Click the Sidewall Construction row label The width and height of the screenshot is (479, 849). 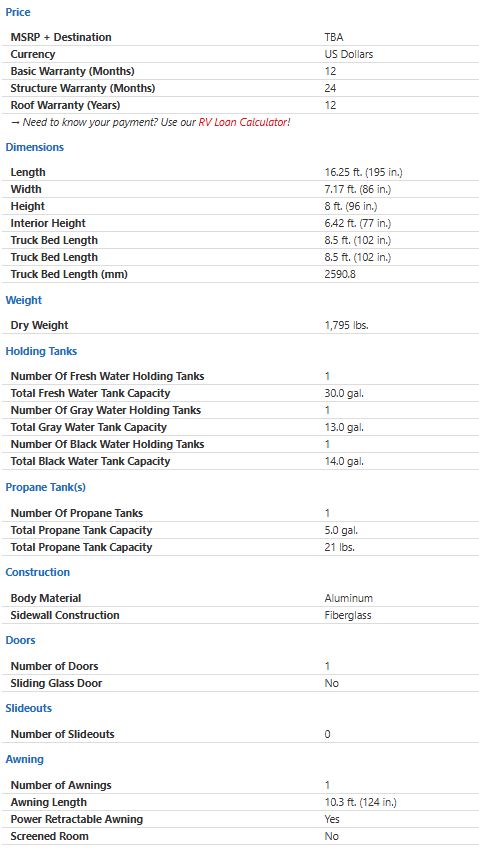pos(65,615)
